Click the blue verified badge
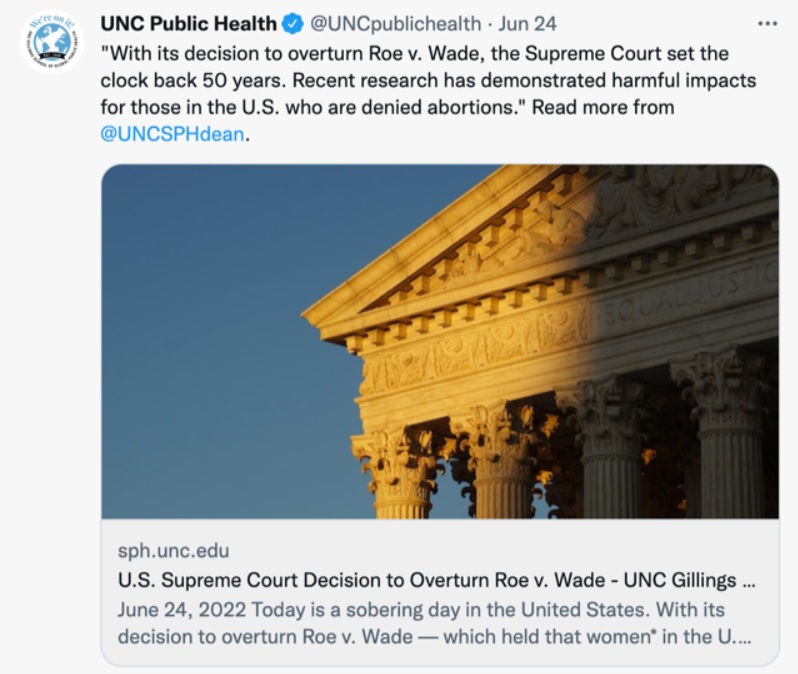The image size is (798, 674). coord(293,23)
